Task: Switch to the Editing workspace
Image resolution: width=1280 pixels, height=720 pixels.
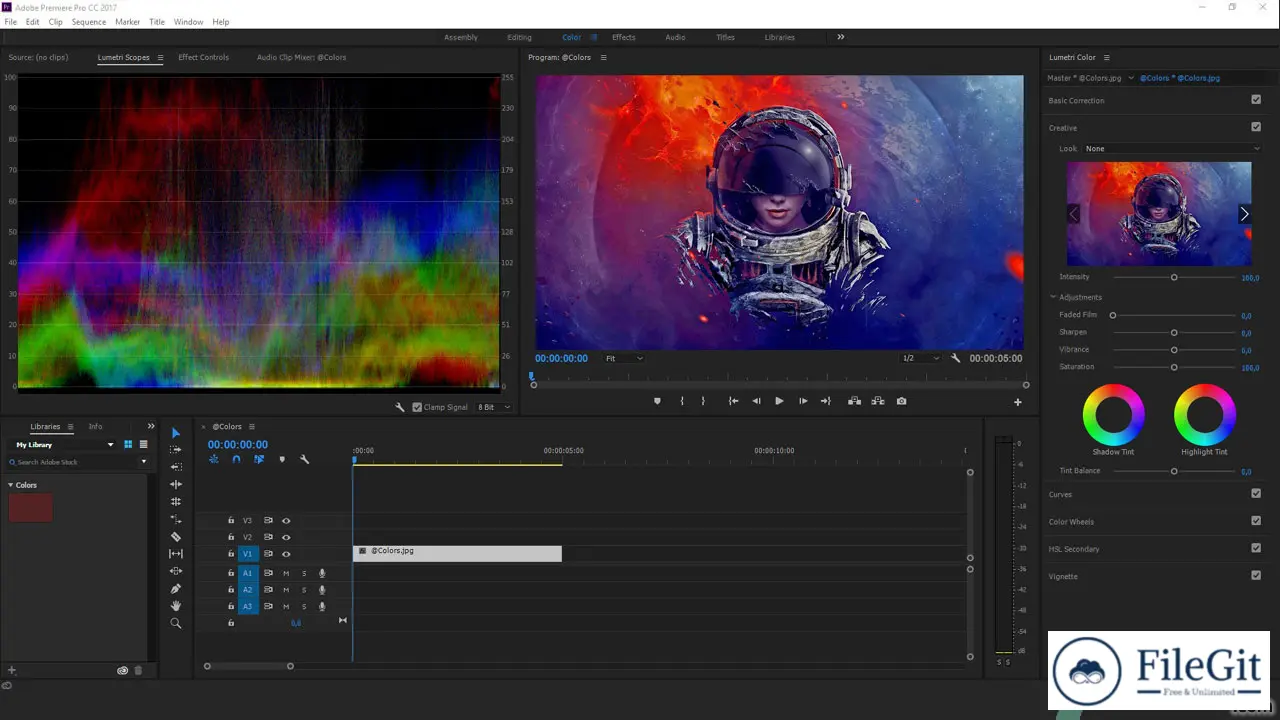Action: 519,37
